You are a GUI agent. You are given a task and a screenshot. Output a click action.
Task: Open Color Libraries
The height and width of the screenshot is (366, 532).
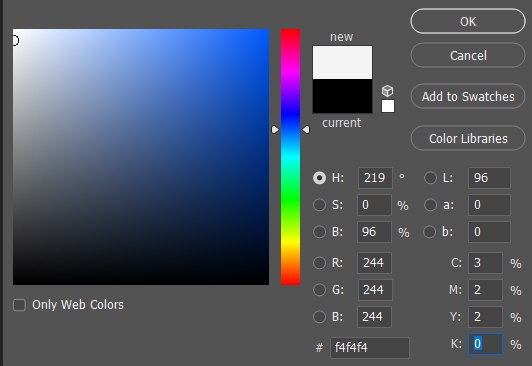(x=468, y=138)
